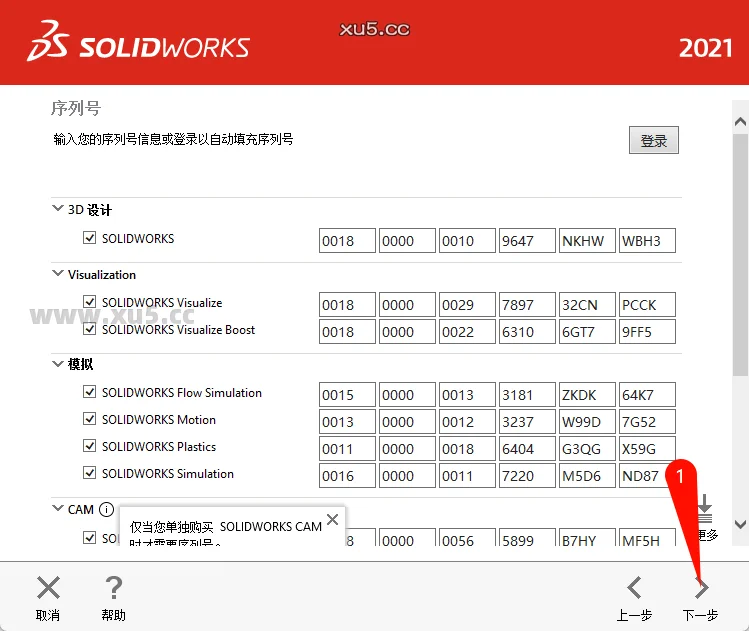Go back with the previous step arrow

tap(634, 588)
